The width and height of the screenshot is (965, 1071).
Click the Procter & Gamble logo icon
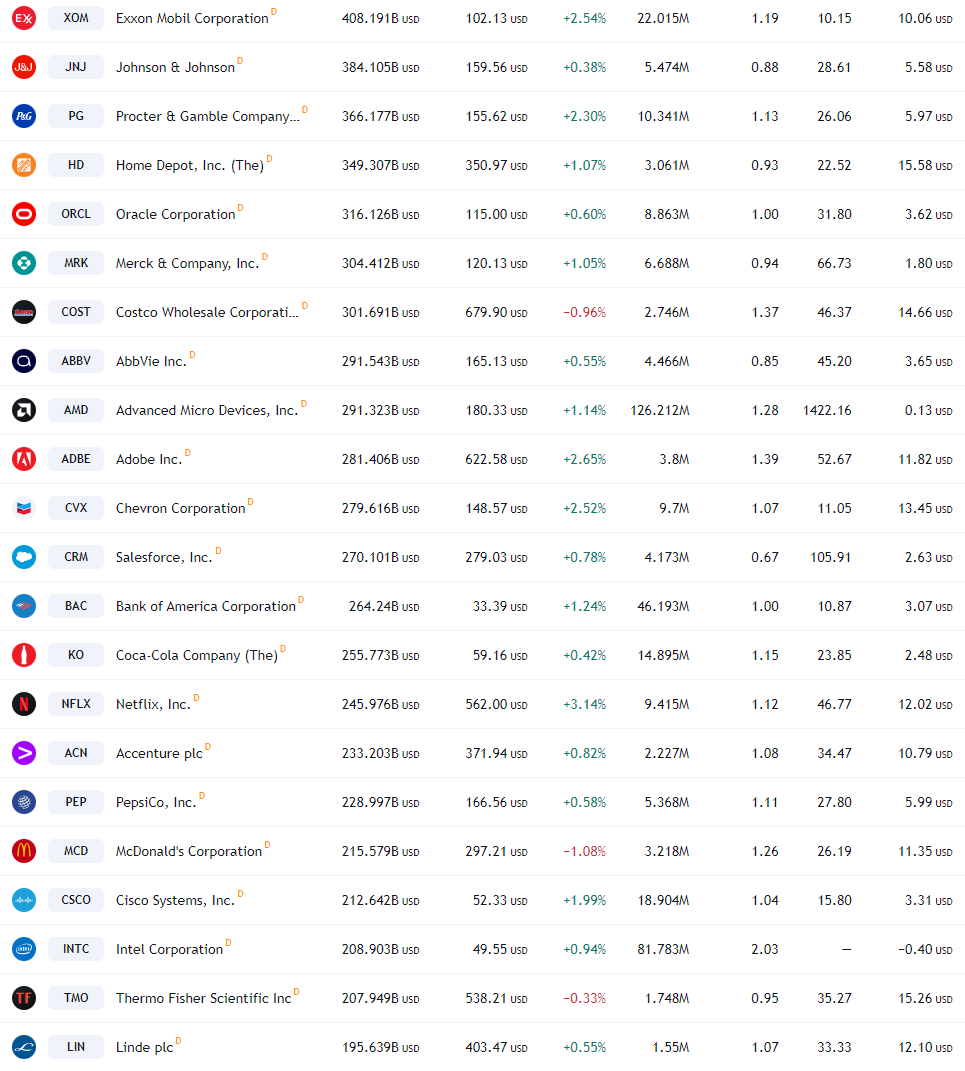click(x=24, y=116)
